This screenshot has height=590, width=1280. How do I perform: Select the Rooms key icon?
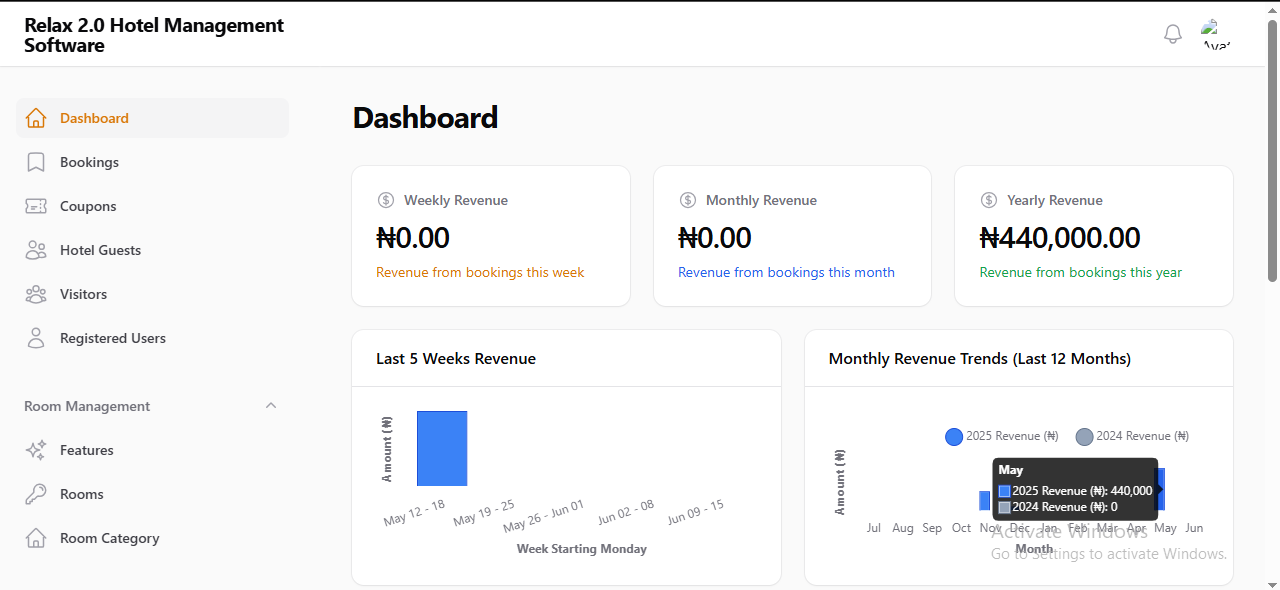tap(35, 493)
